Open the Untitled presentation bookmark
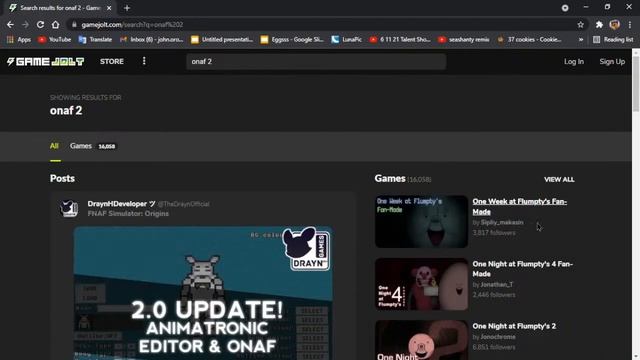This screenshot has height=360, width=640. coord(222,40)
